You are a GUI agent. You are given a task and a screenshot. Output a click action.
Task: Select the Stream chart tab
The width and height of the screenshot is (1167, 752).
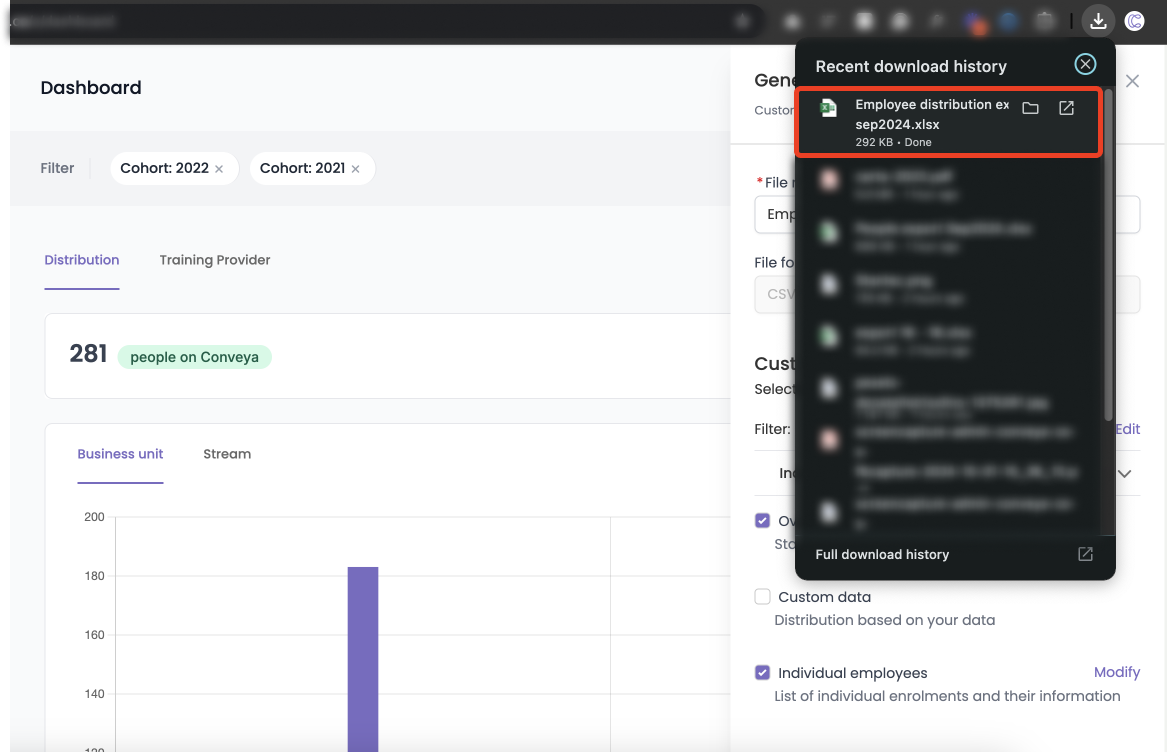(x=227, y=454)
